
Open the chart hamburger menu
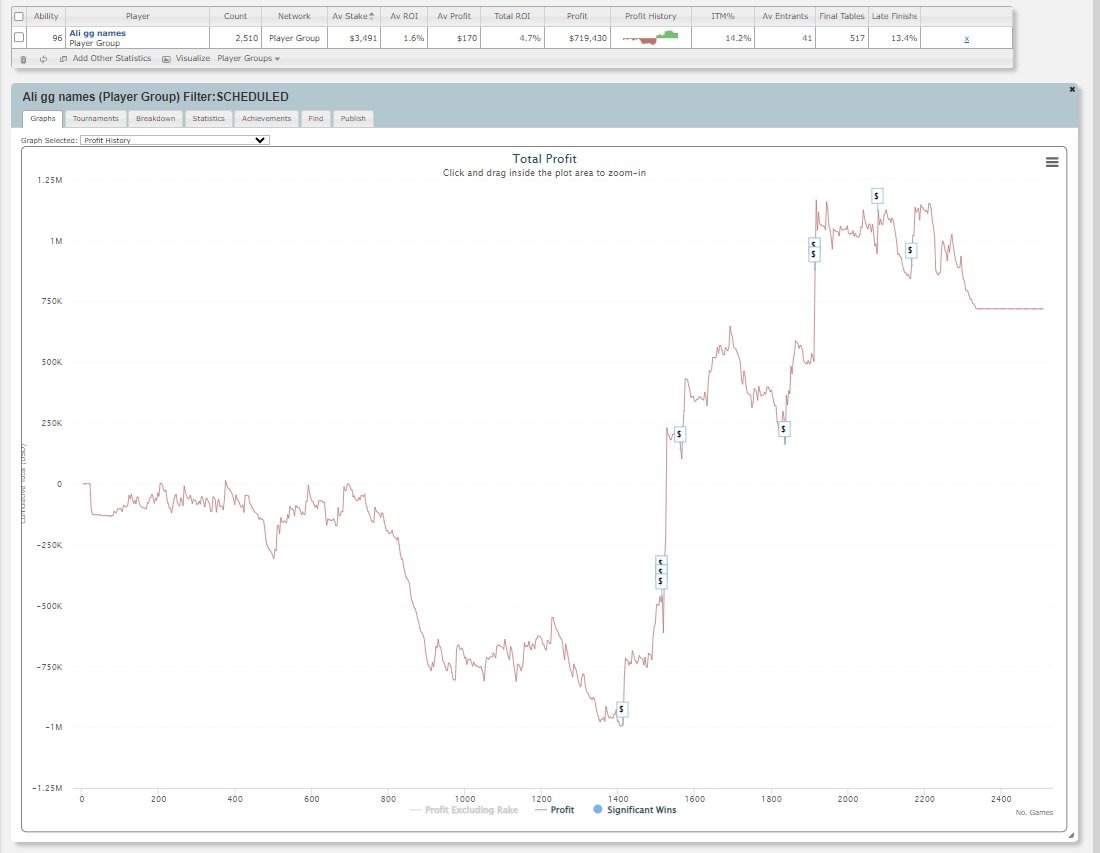(1052, 162)
